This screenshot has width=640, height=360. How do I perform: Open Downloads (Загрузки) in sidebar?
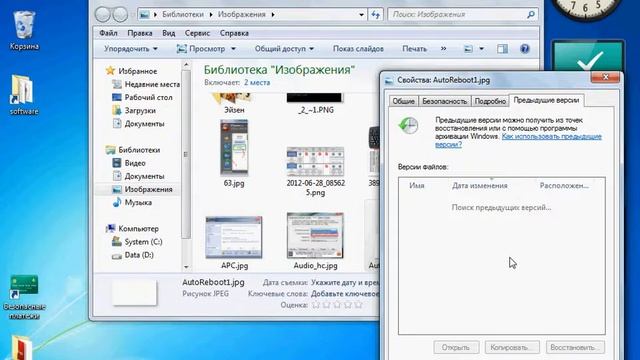click(134, 110)
